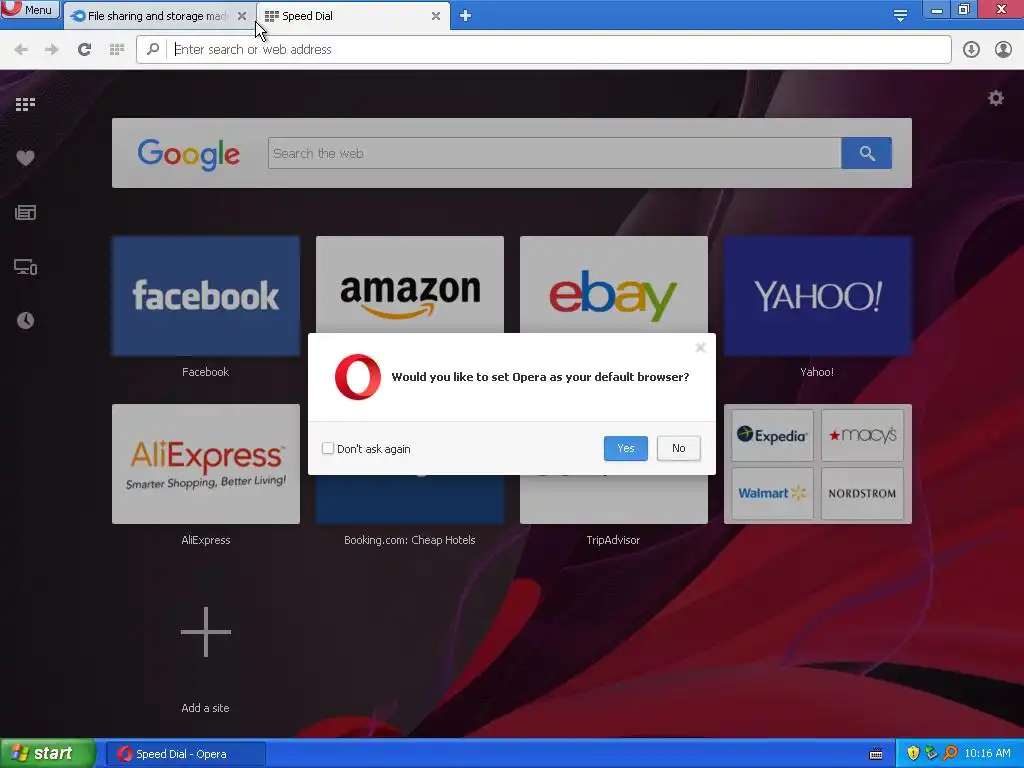Viewport: 1024px width, 768px height.
Task: Open bookmarks via the sidebar heart icon
Action: click(x=25, y=157)
